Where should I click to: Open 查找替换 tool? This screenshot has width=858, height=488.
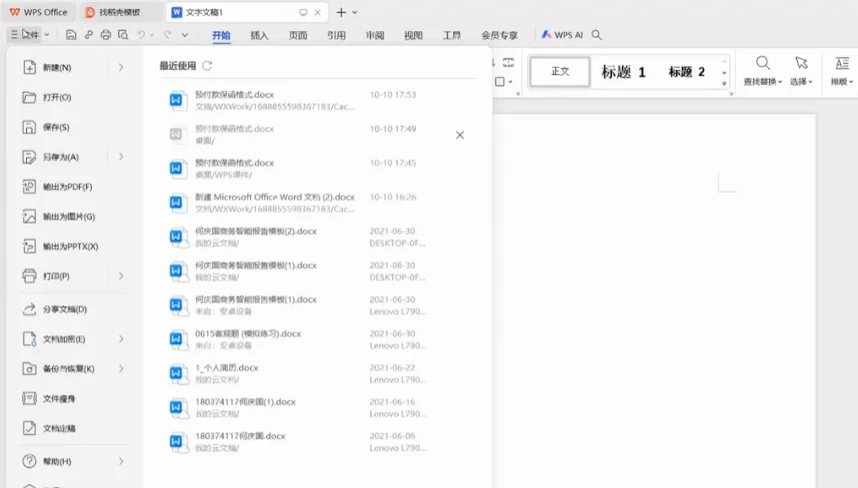(763, 71)
